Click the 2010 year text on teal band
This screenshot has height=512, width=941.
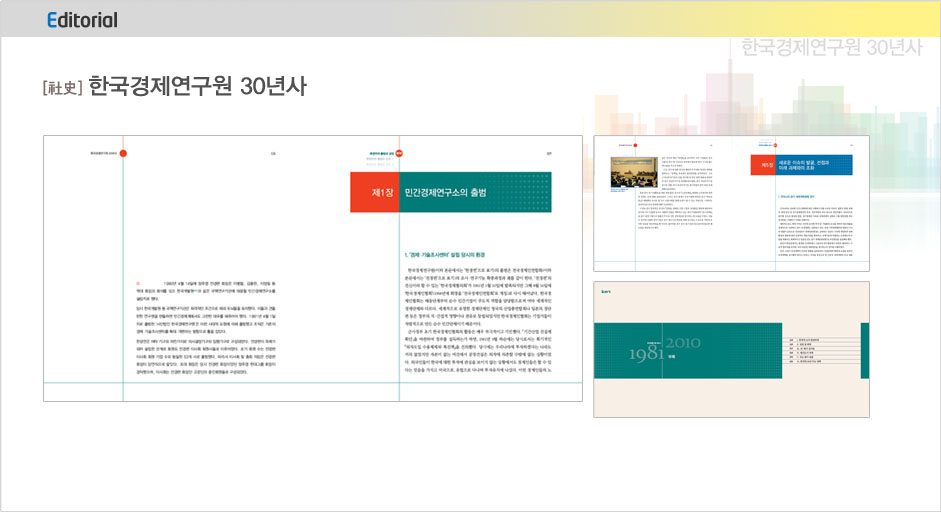(683, 343)
